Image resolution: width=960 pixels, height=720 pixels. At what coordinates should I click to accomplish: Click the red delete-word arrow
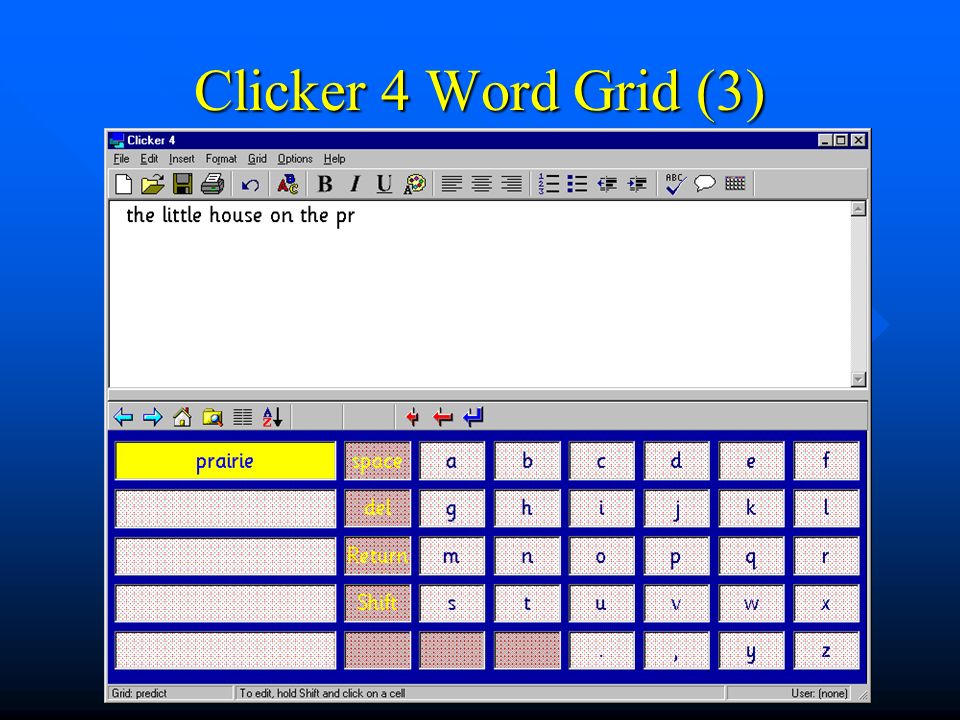point(443,417)
